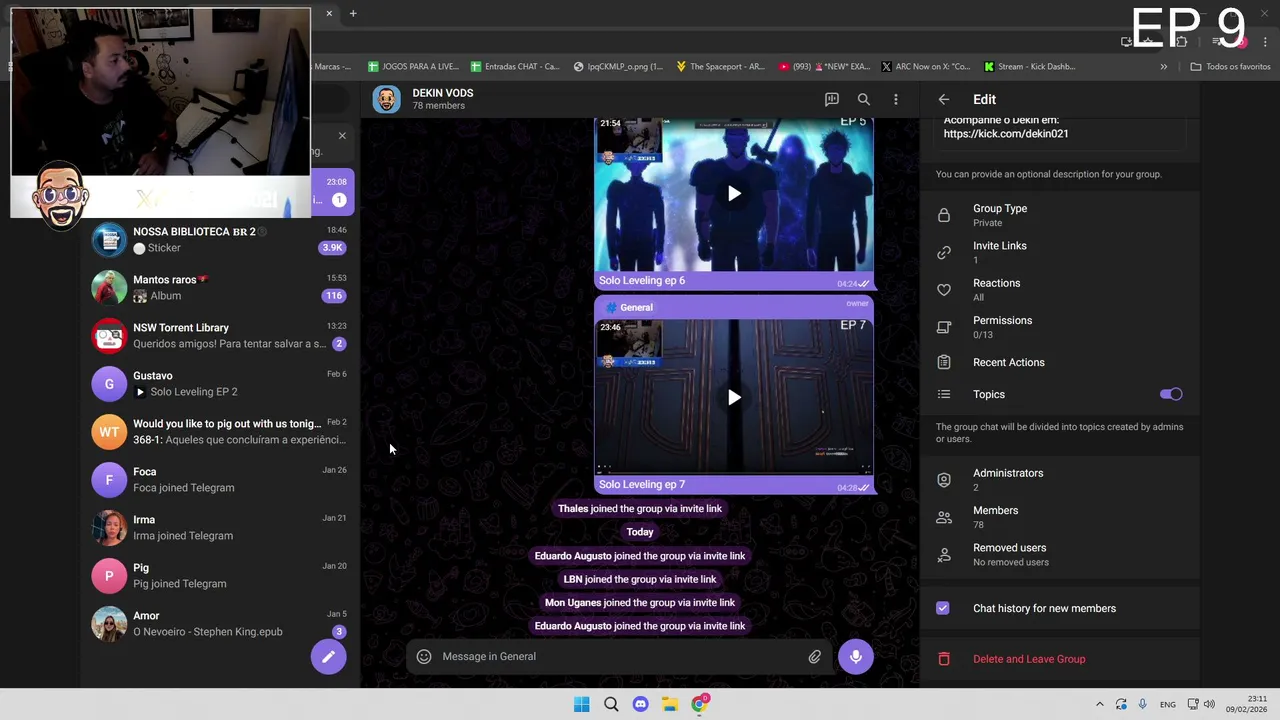This screenshot has height=720, width=1280.
Task: Open group call icon in DEKIN VODS header
Action: click(831, 99)
